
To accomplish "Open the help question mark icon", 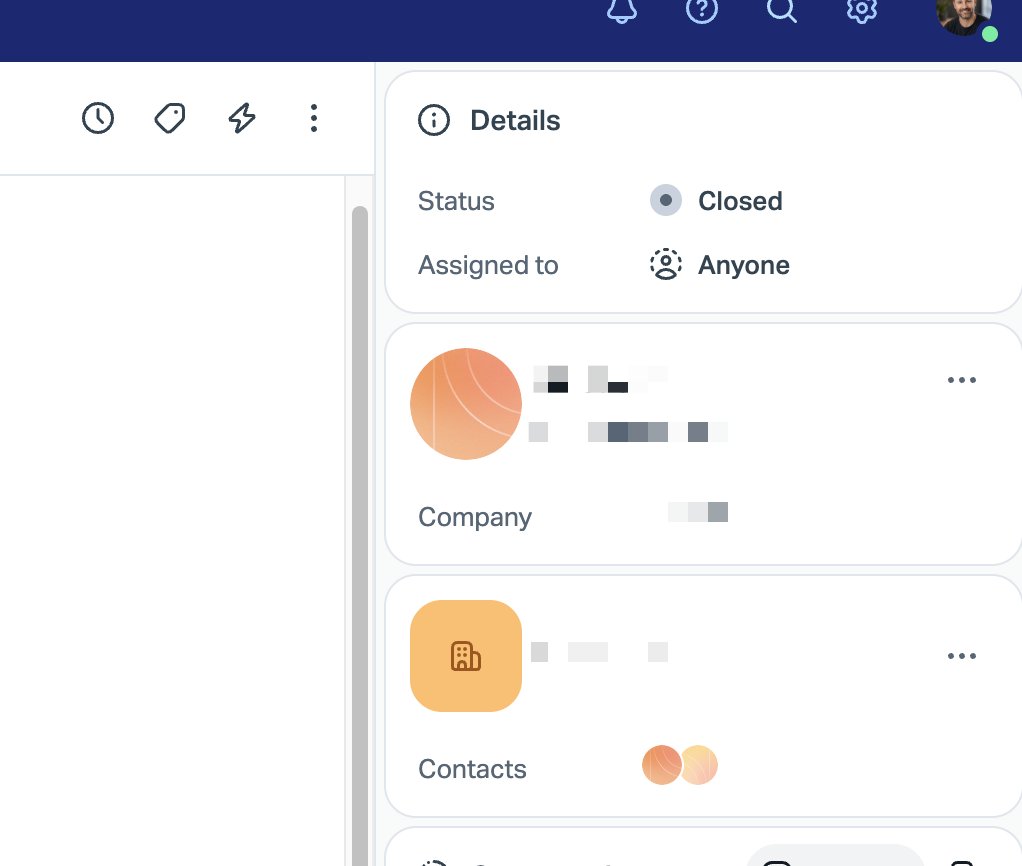I will (x=702, y=10).
